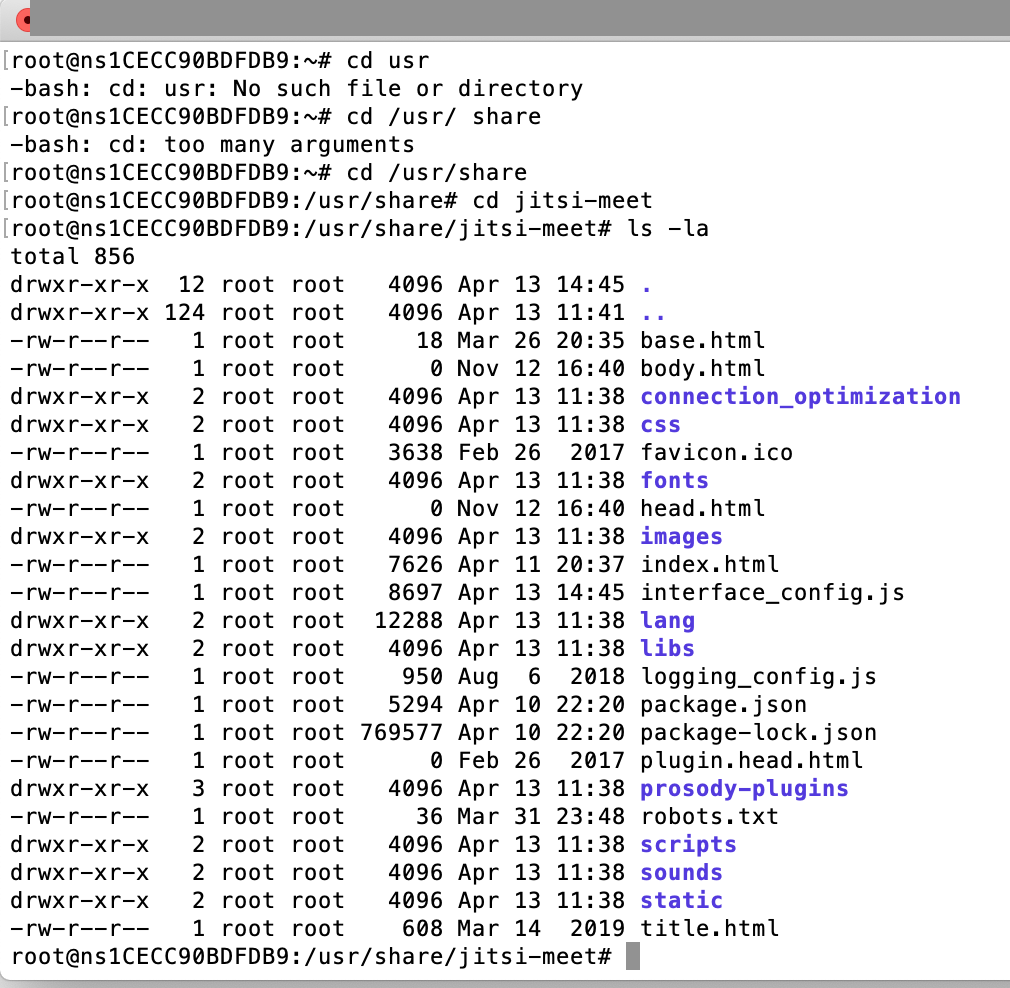Click the css directory entry
This screenshot has width=1010, height=988.
pyautogui.click(x=660, y=424)
